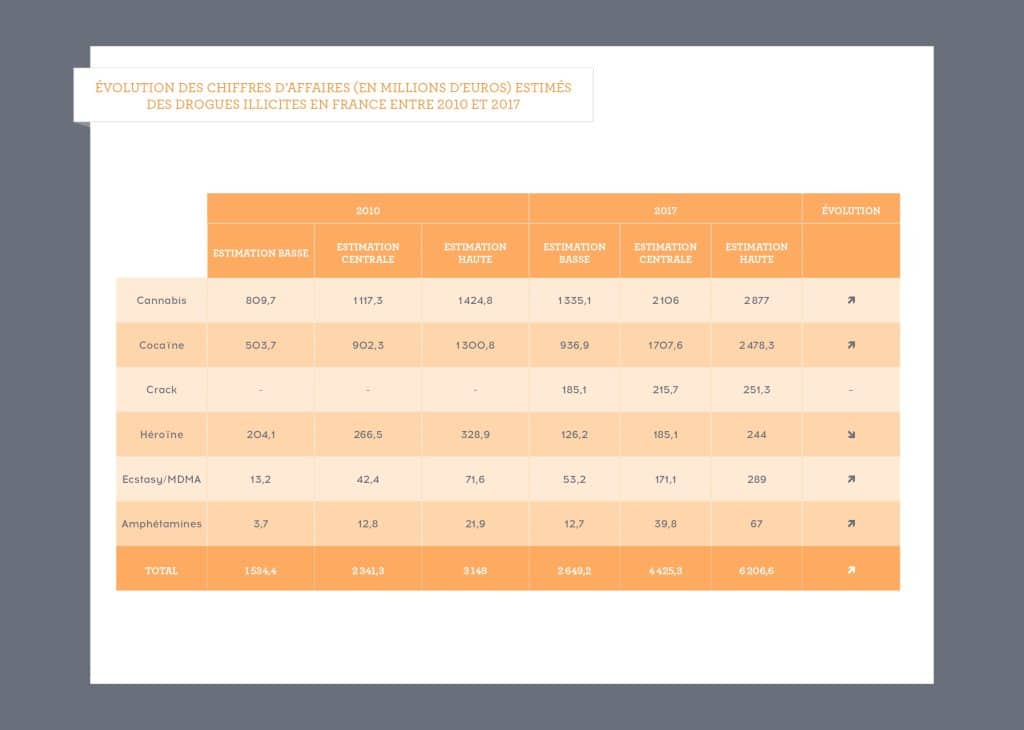The image size is (1024, 730).
Task: Click the chart title about chiffres d'affaires
Action: pos(333,96)
